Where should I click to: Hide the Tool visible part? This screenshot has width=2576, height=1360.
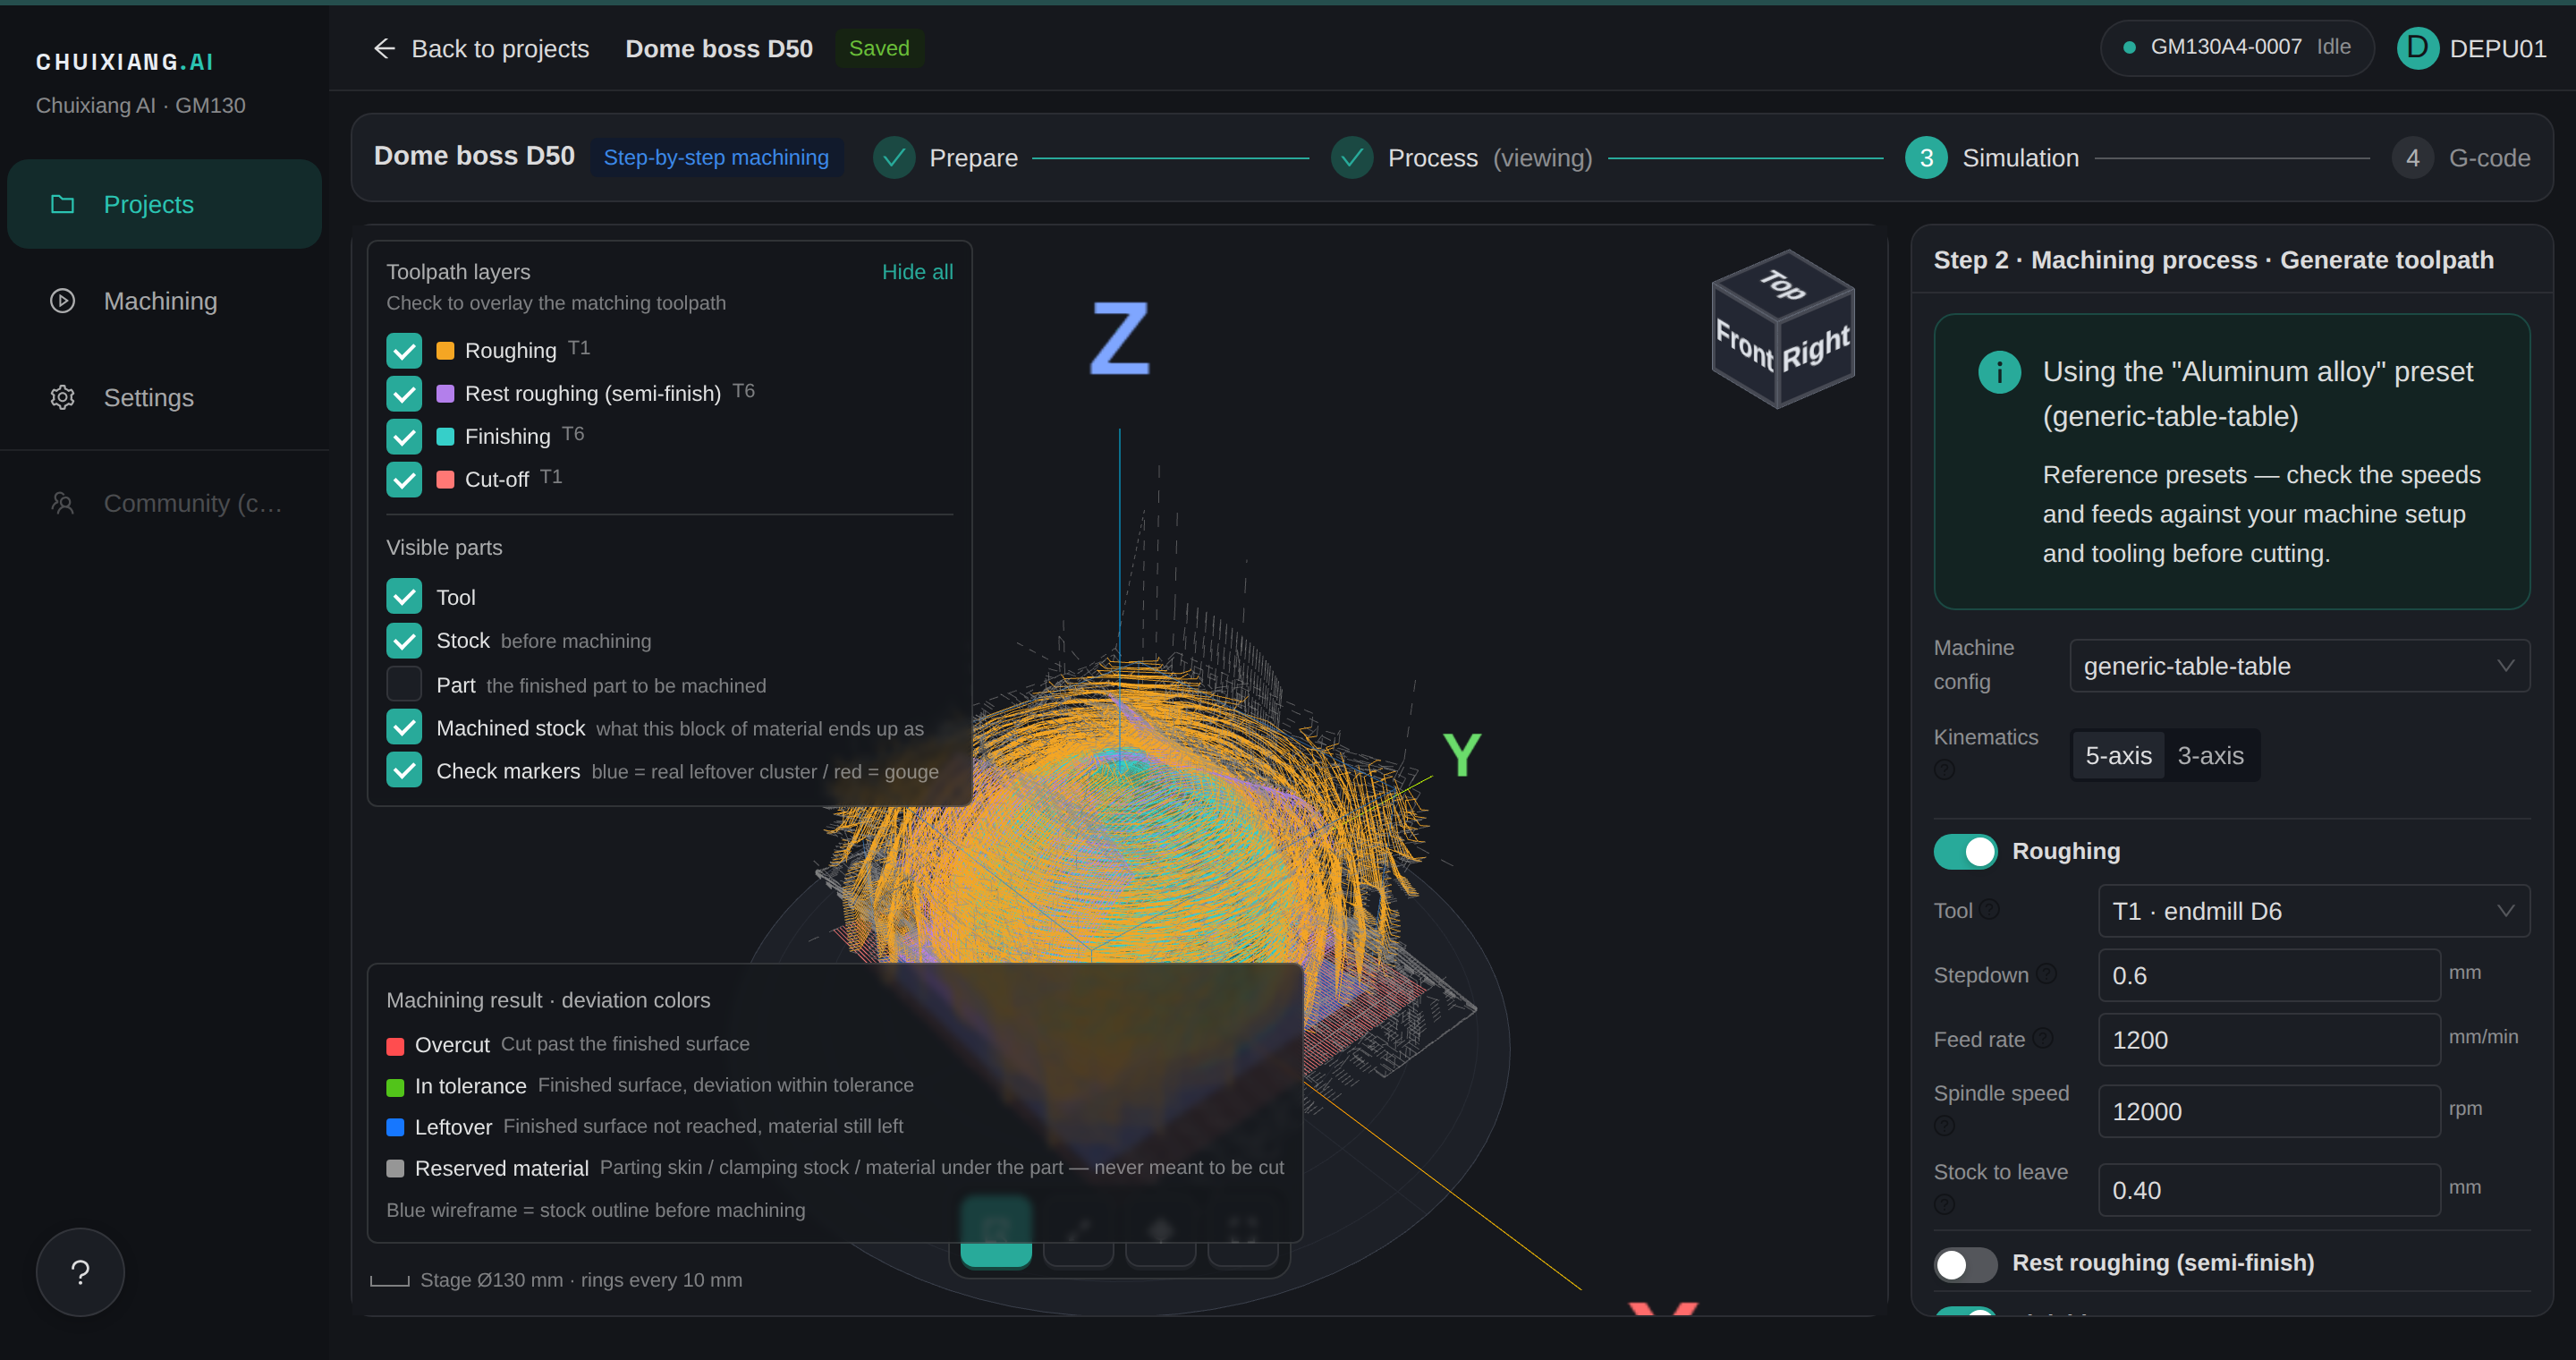tap(404, 597)
